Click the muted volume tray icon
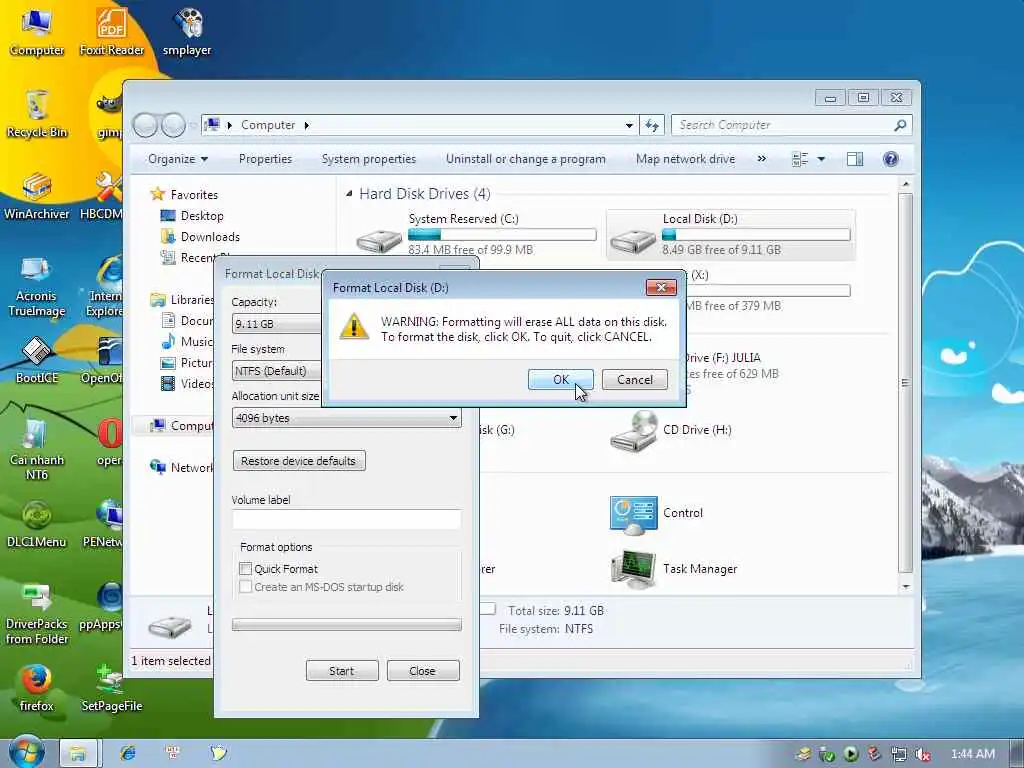The image size is (1024, 768). 923,754
